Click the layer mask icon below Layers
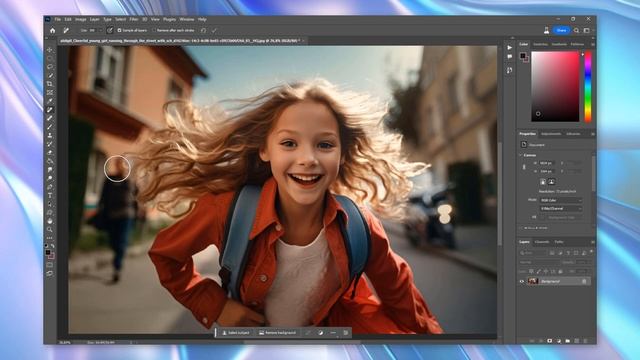 550,341
